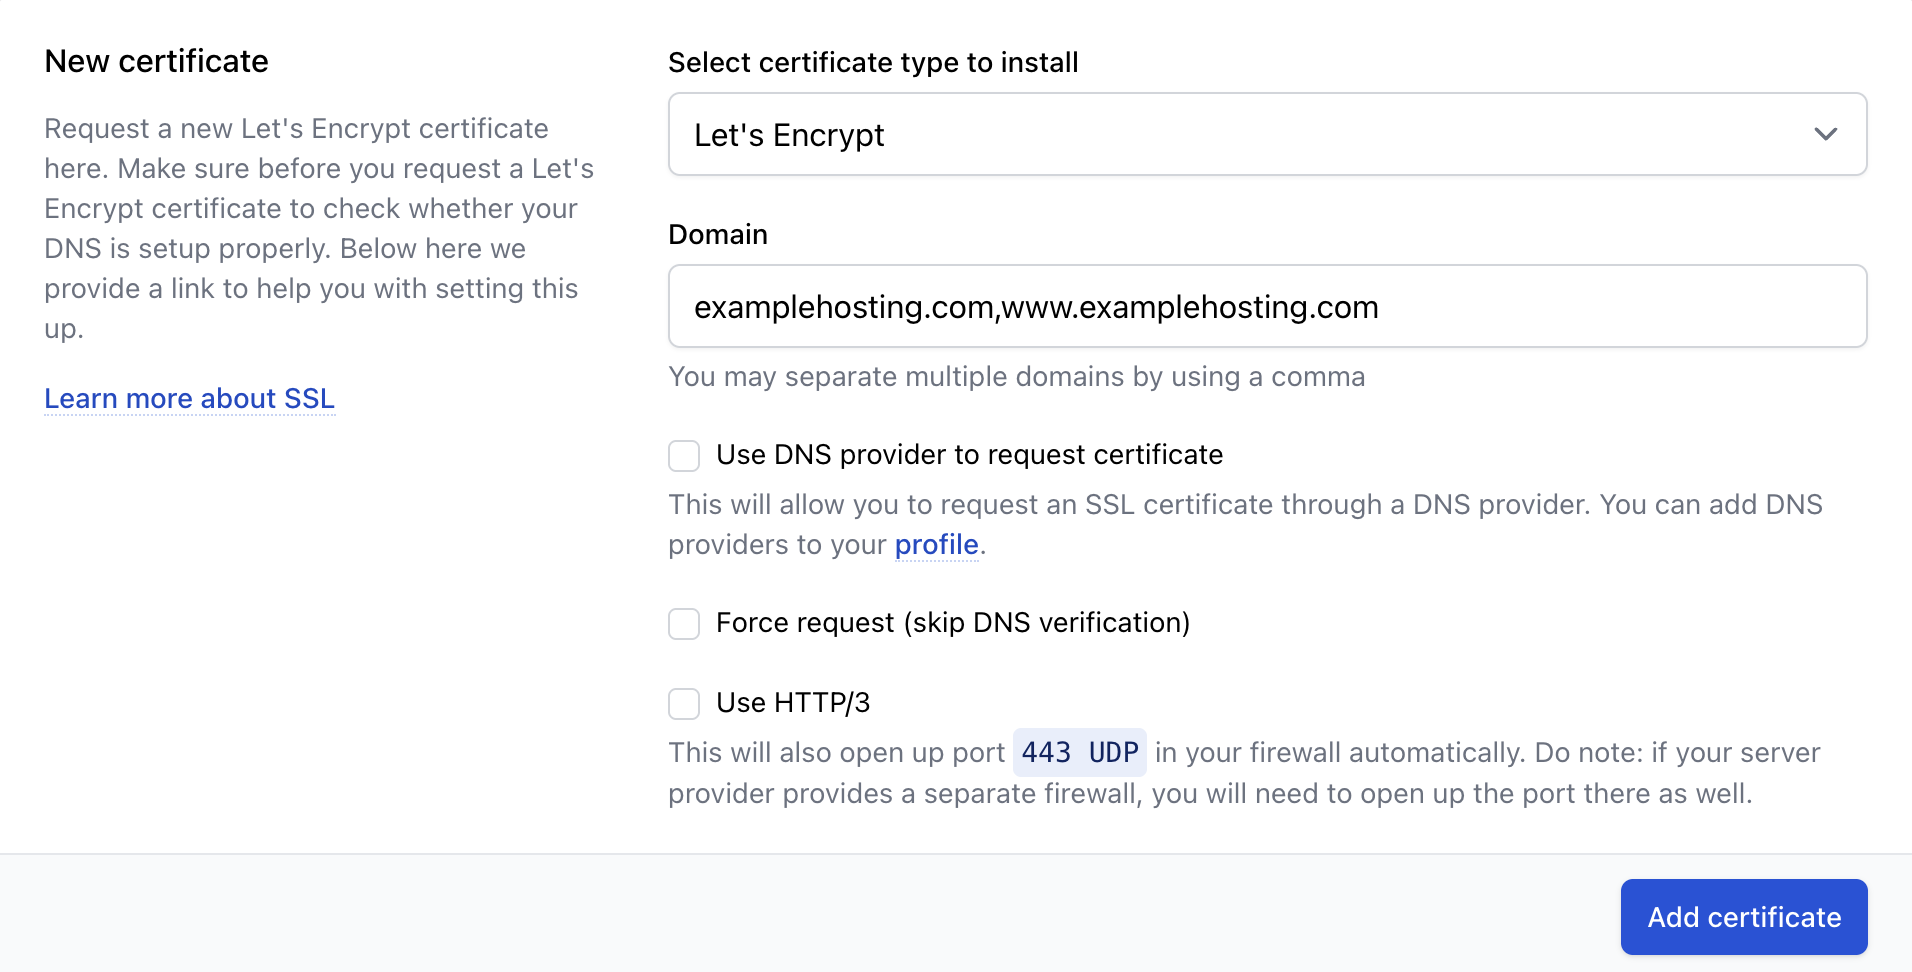Click the 'Select certificate type to install' label

point(872,62)
